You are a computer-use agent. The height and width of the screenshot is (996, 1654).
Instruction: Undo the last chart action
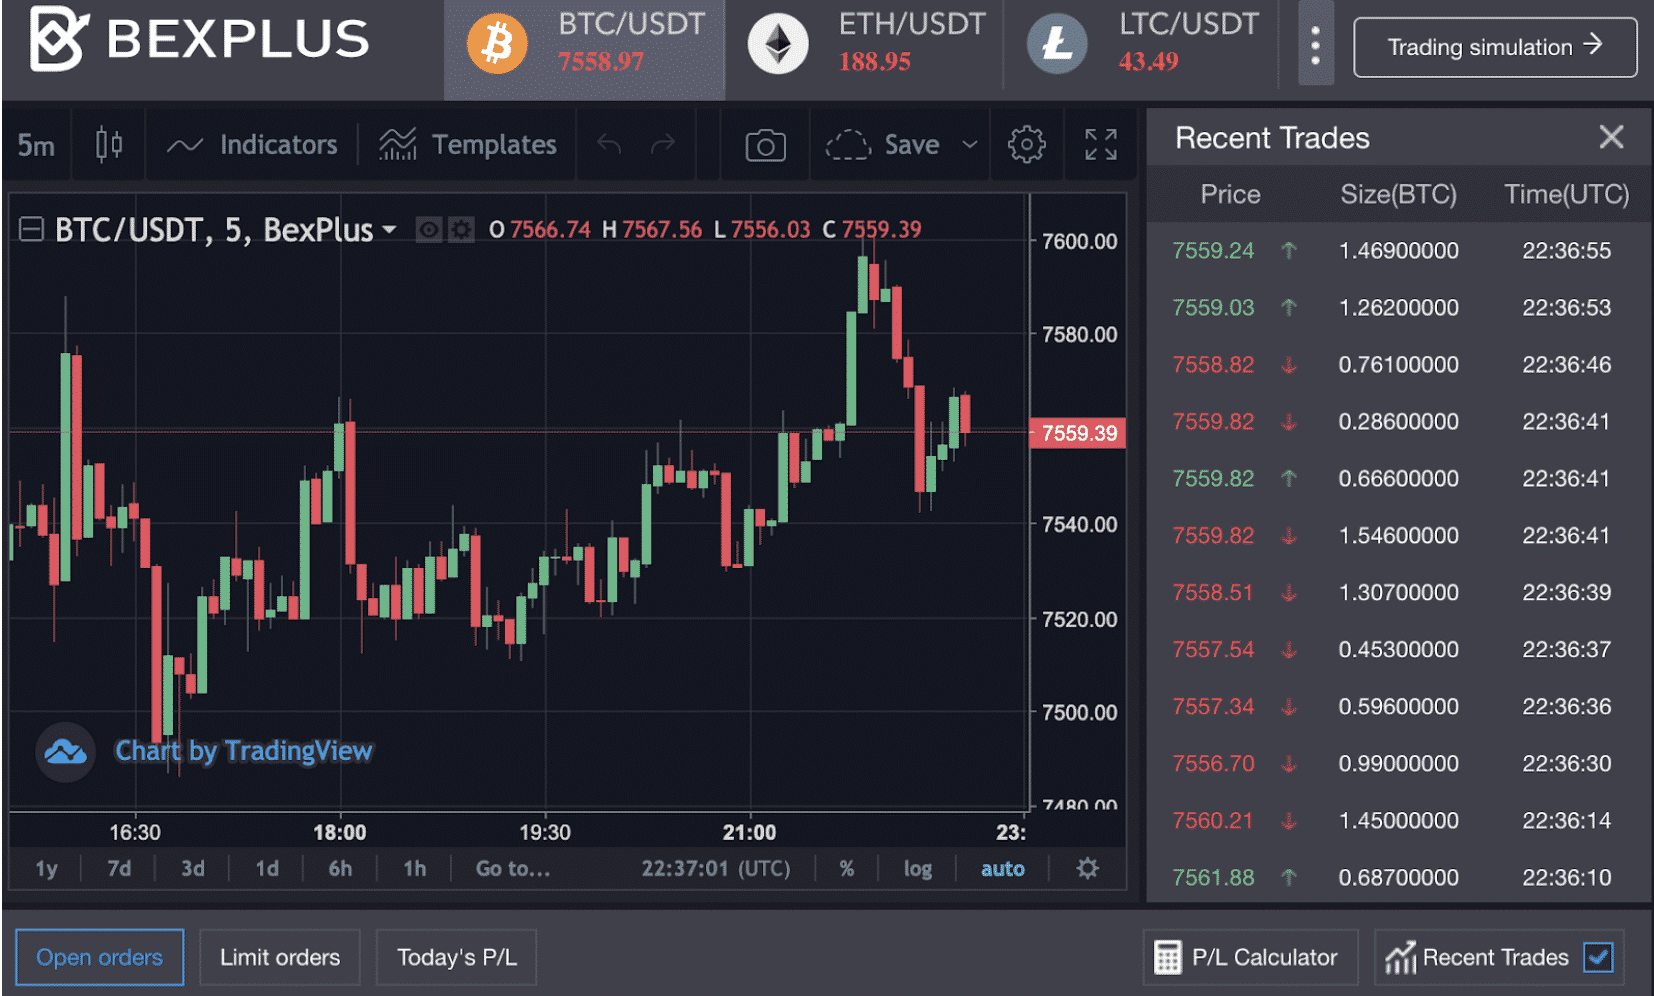[609, 145]
